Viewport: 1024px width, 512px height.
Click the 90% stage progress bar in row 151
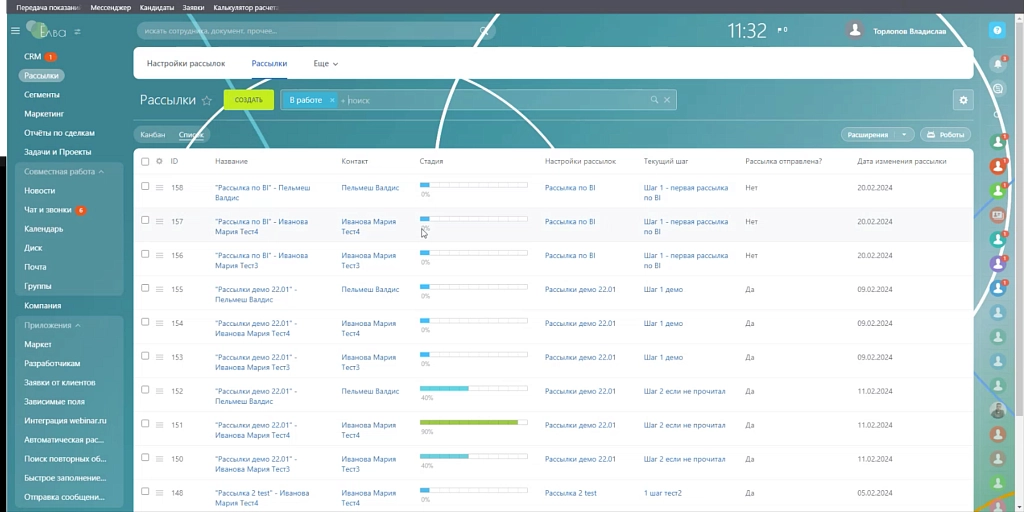473,423
